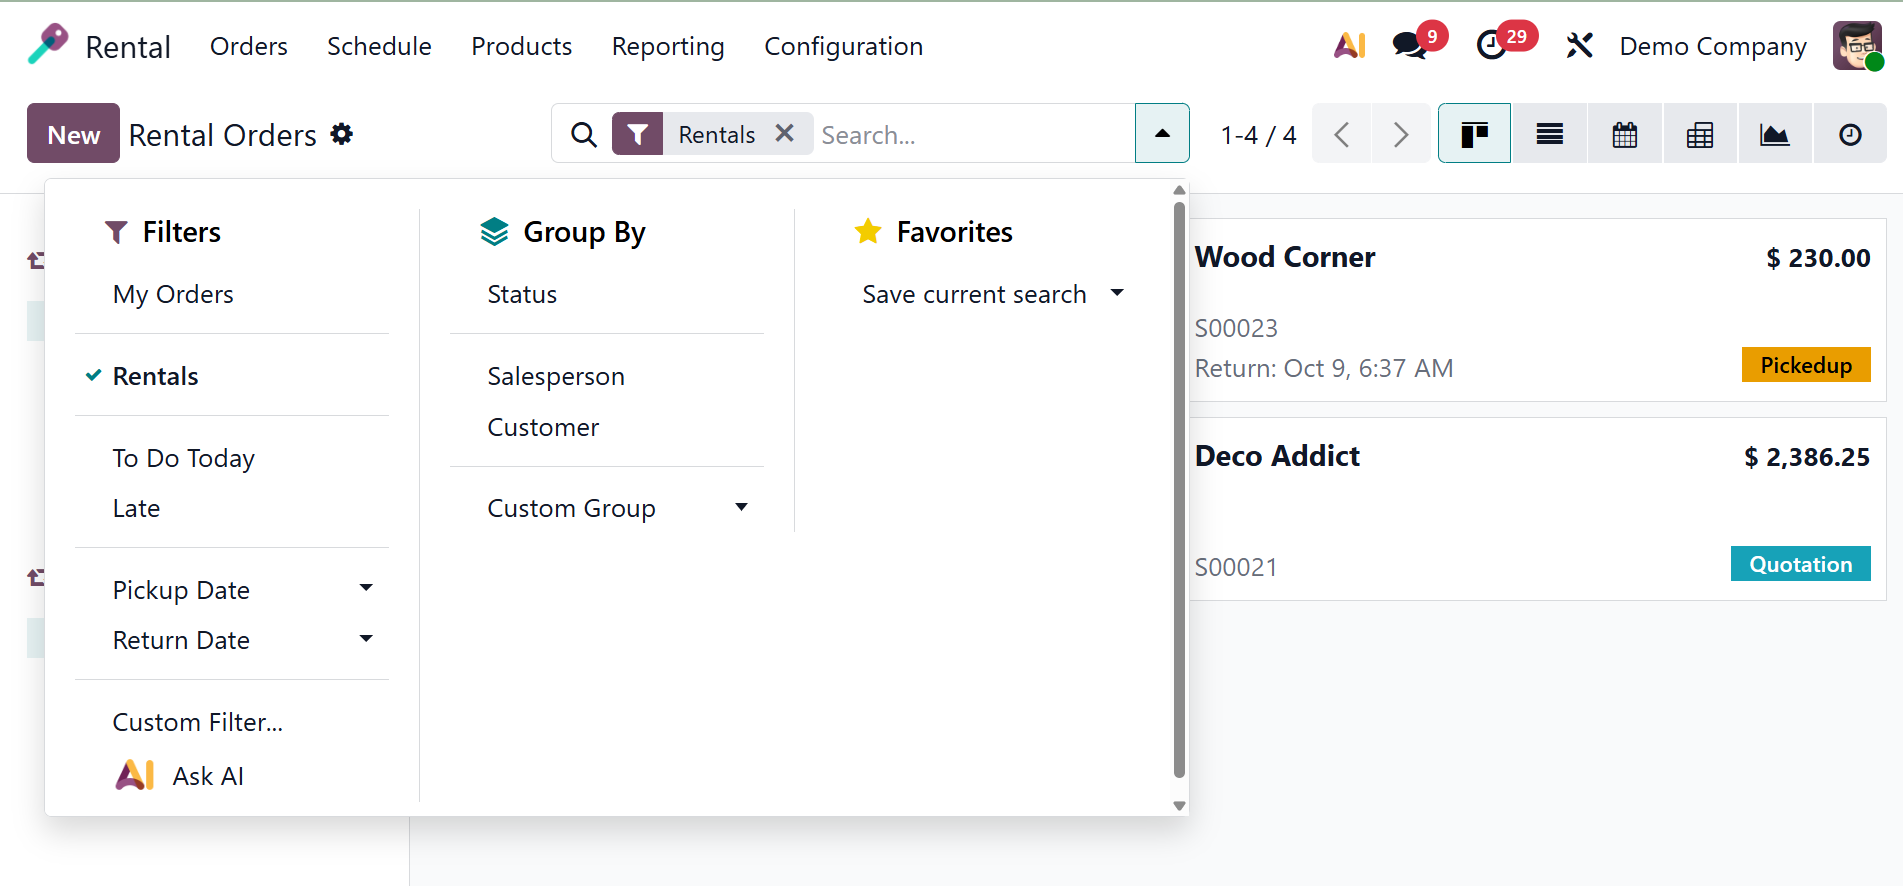Viewport: 1903px width, 886px height.
Task: Open the calendar view
Action: 1625,134
